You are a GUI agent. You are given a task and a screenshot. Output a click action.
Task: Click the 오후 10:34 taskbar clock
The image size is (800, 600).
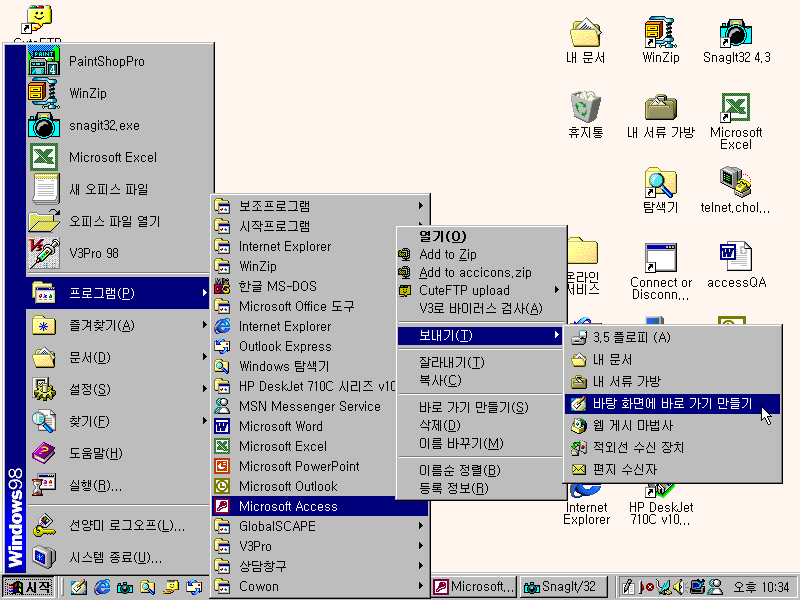[x=761, y=587]
